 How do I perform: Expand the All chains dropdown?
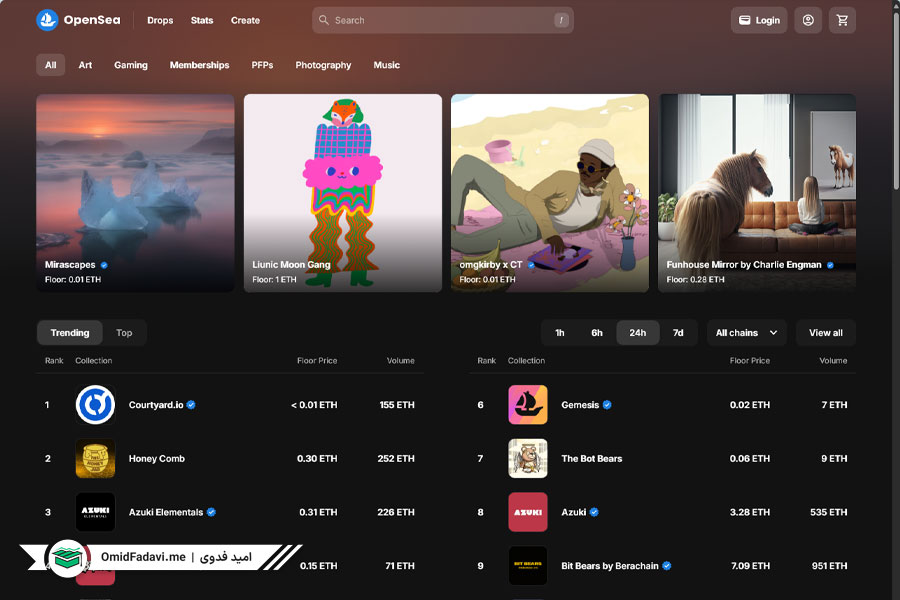coord(746,332)
